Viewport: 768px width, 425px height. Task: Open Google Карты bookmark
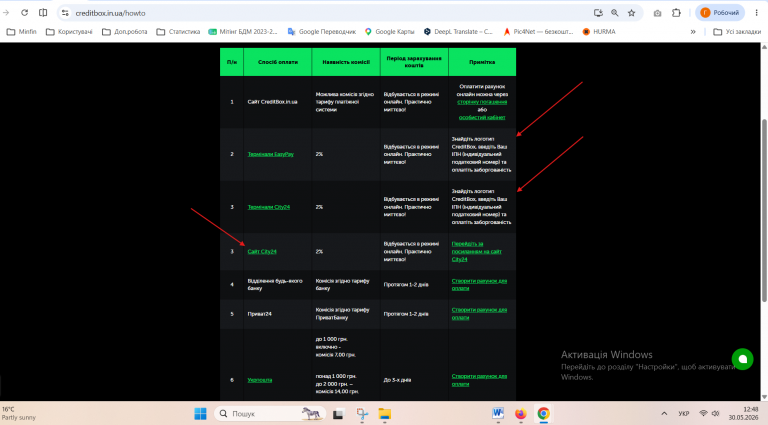coord(389,32)
